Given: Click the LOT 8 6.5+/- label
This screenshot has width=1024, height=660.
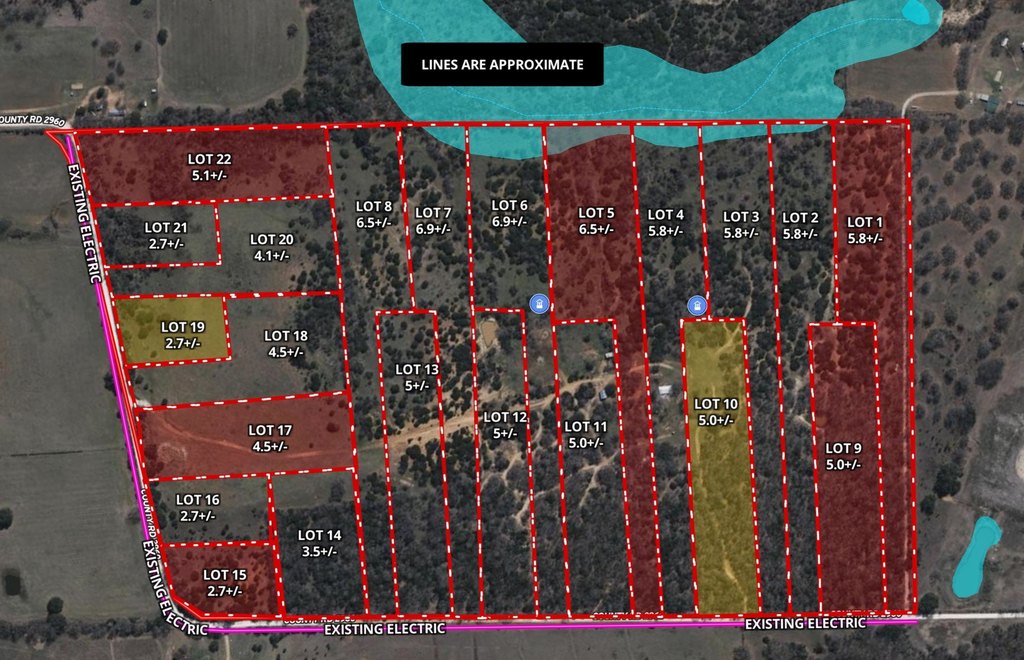Looking at the screenshot, I should [374, 214].
